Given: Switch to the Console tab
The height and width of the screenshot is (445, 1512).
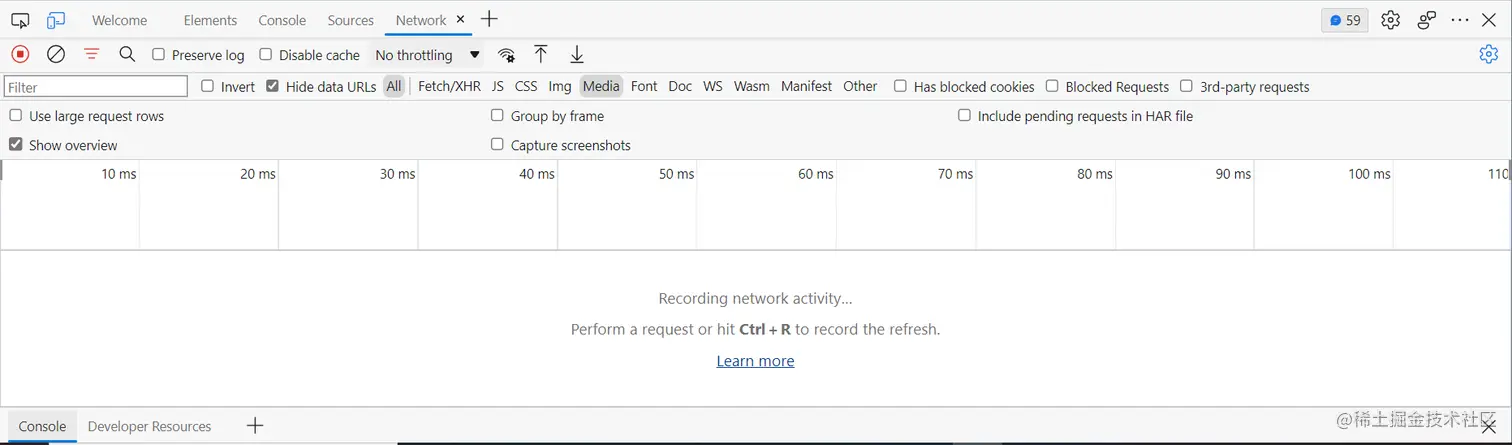Looking at the screenshot, I should 282,20.
